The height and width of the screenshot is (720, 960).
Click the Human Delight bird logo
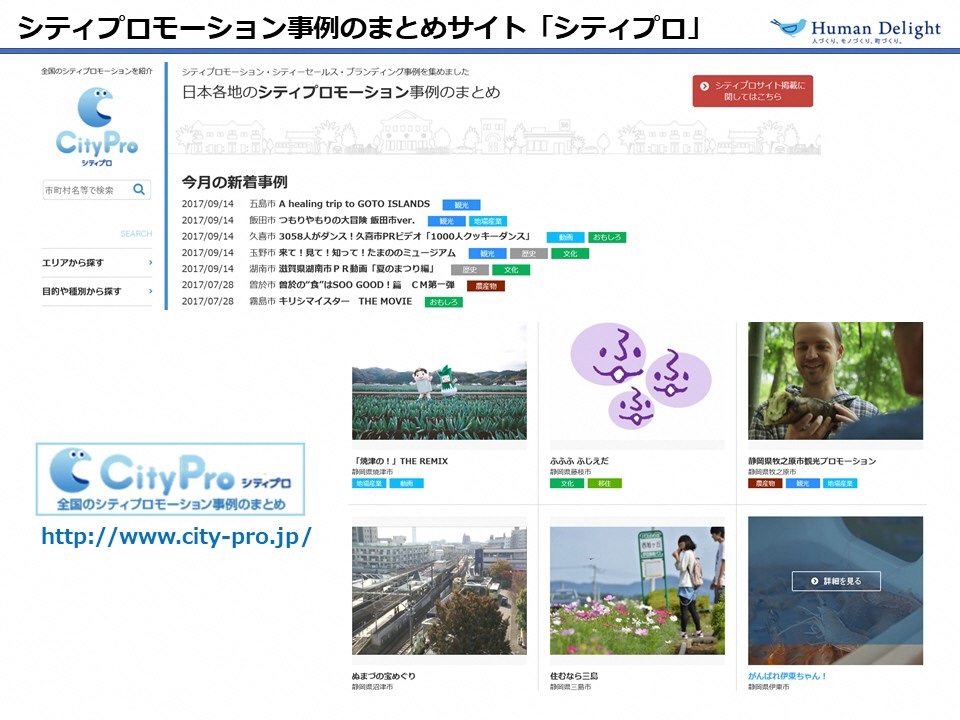(788, 28)
